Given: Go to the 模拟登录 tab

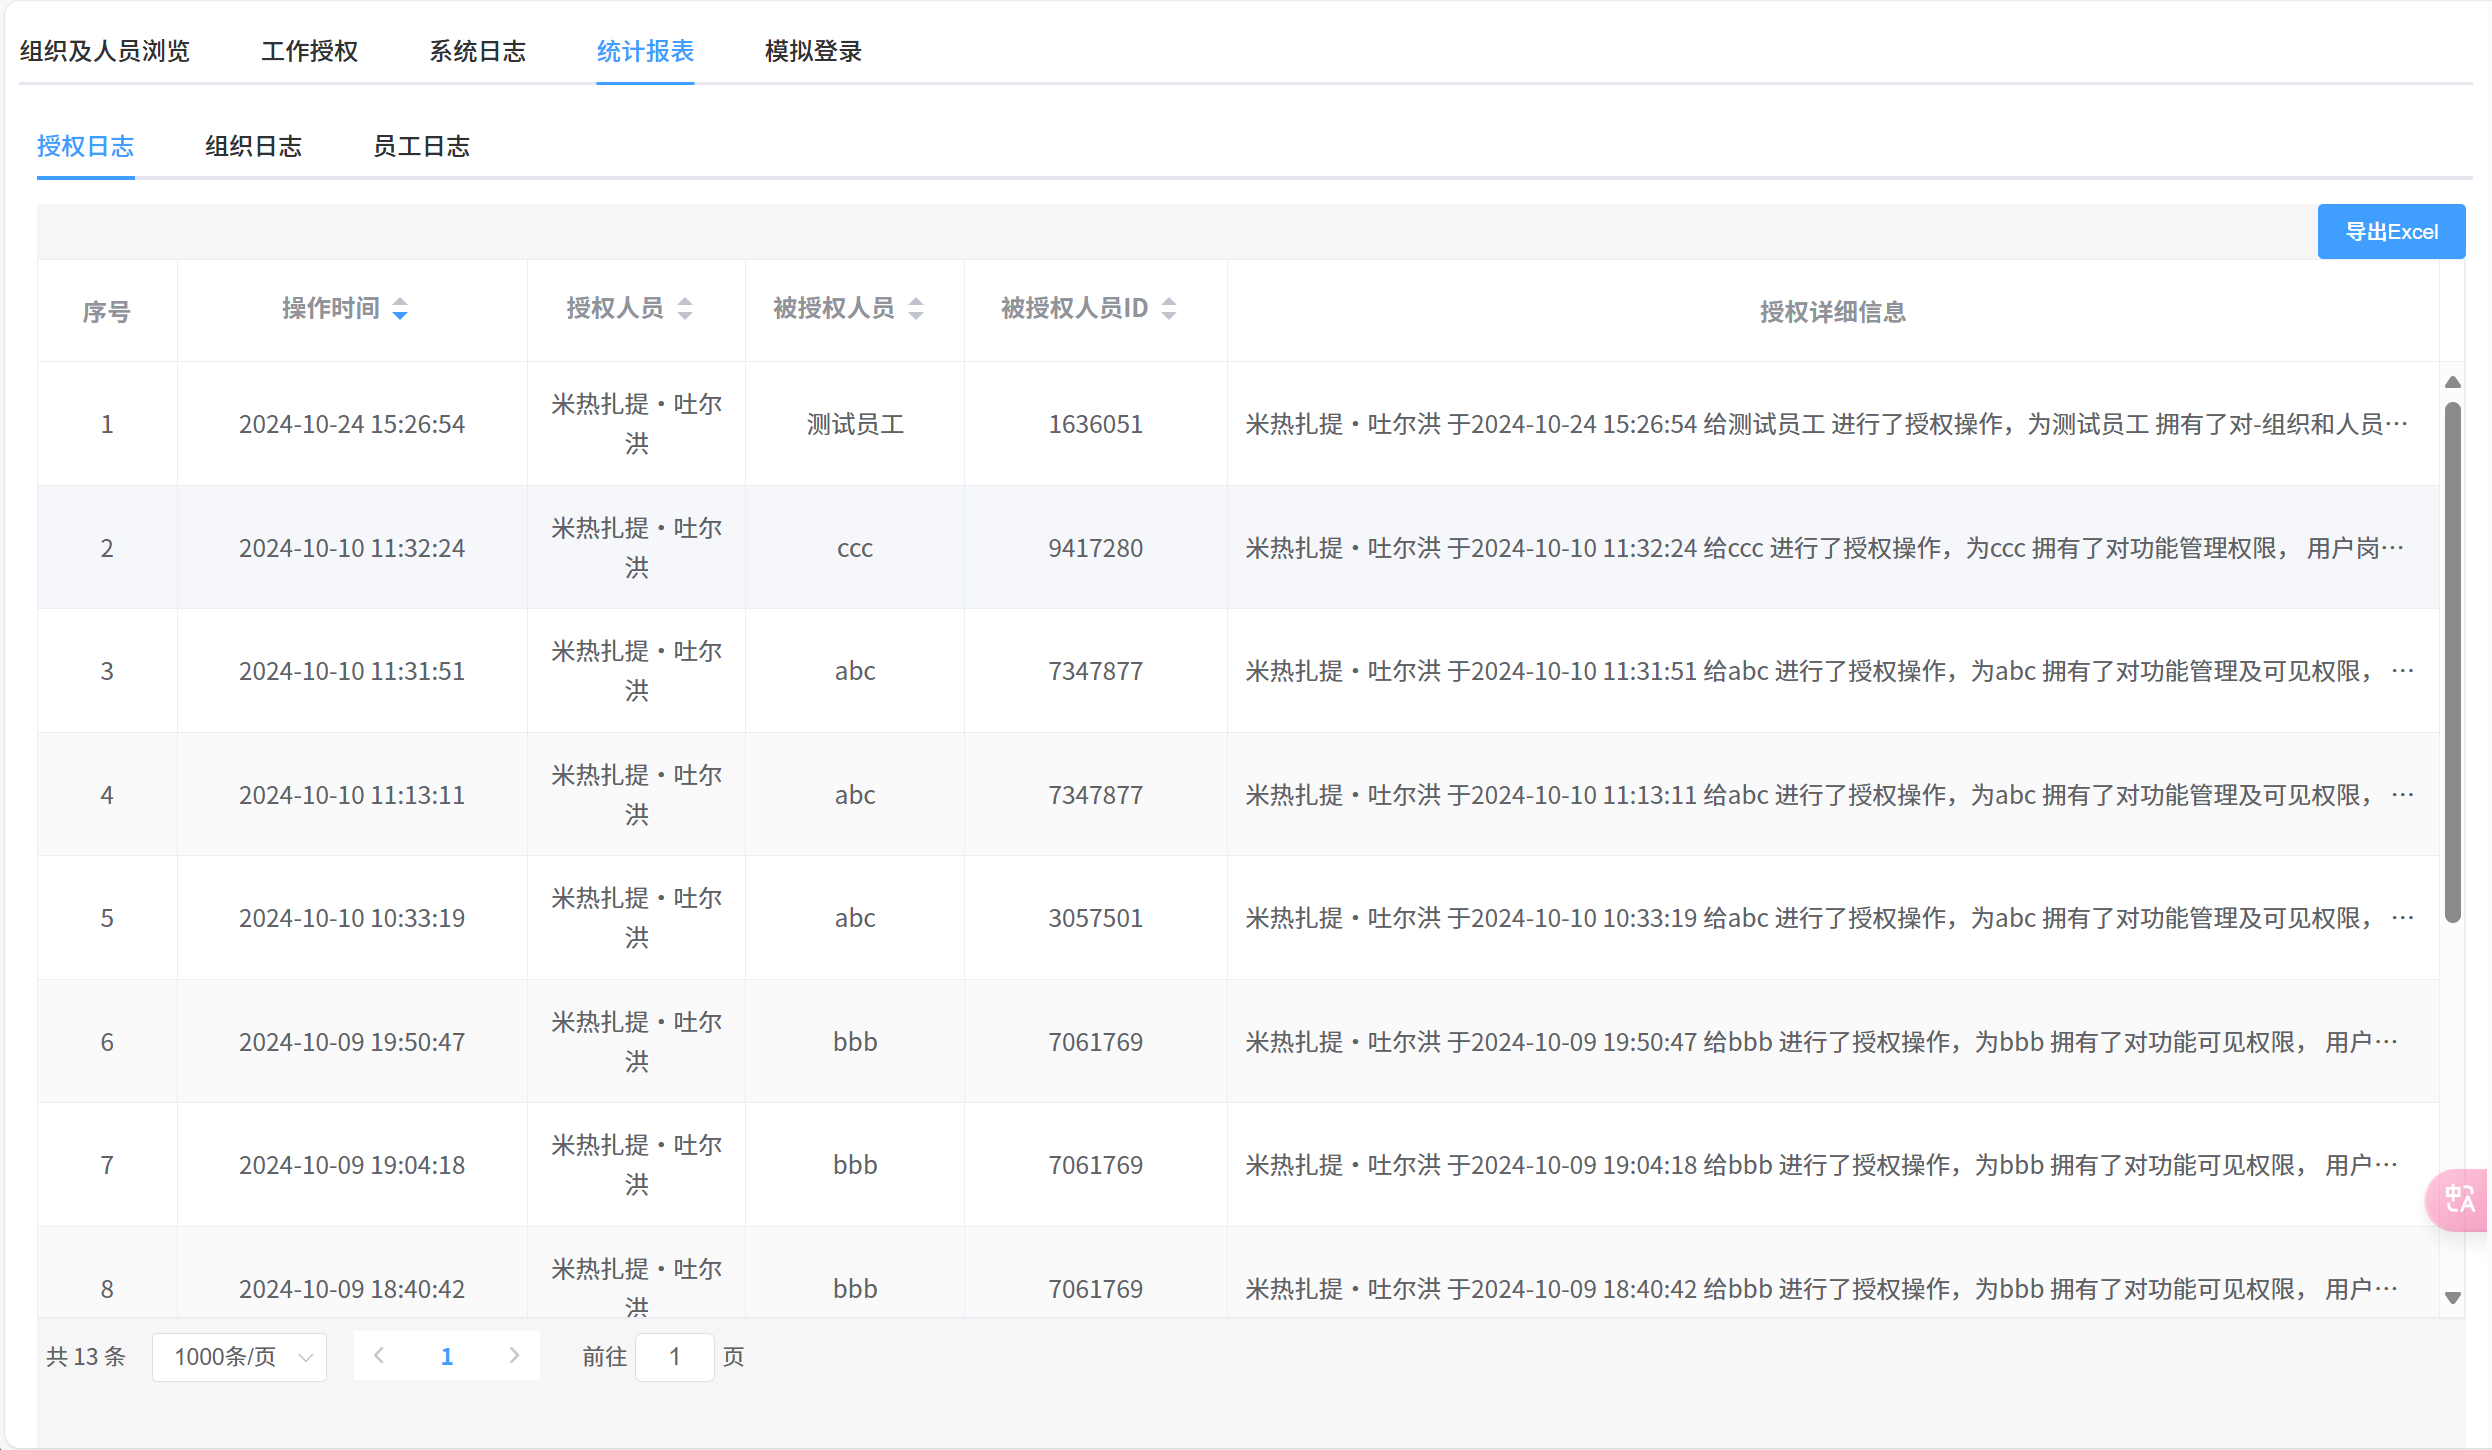Looking at the screenshot, I should tap(813, 51).
